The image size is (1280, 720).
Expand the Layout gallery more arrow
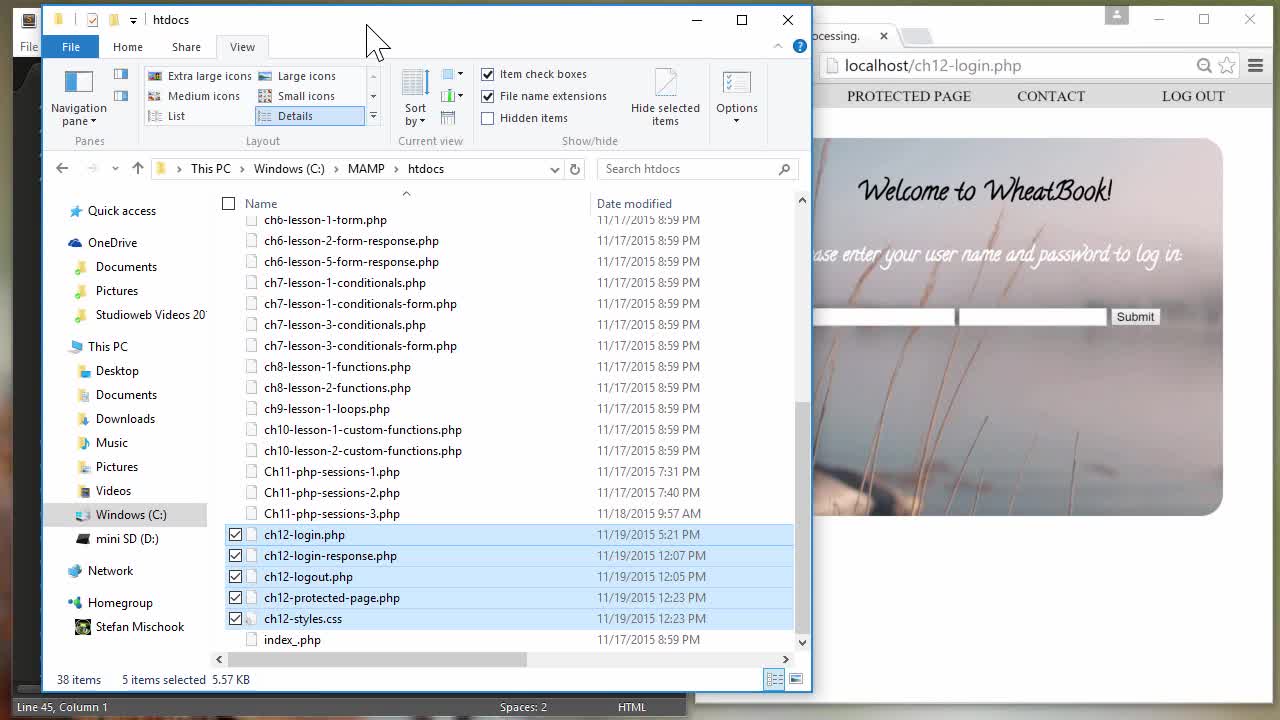373,116
